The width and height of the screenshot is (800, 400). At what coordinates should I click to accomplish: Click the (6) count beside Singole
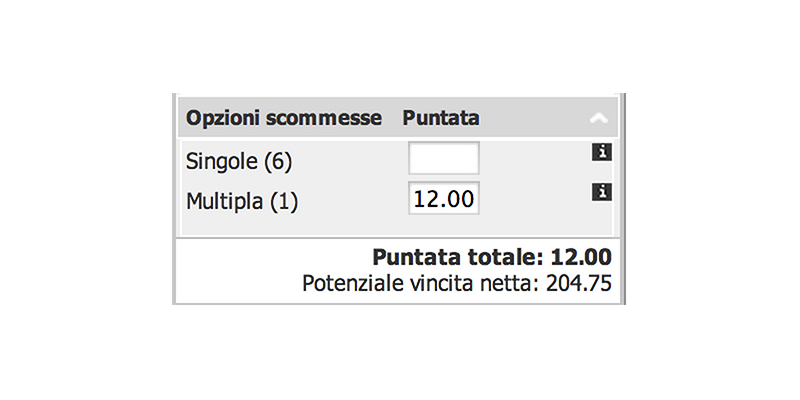(x=278, y=162)
